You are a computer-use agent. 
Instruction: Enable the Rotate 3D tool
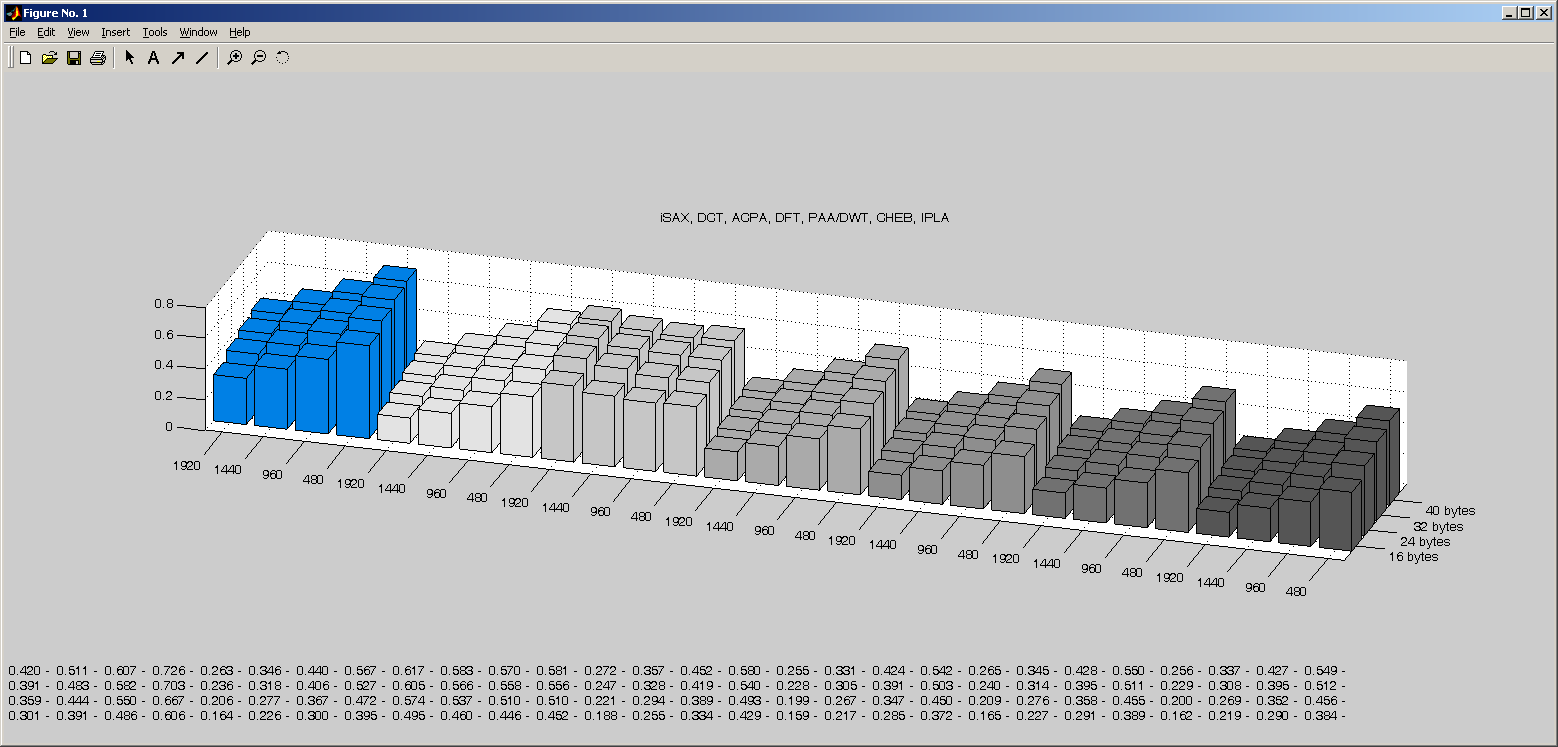pos(282,58)
